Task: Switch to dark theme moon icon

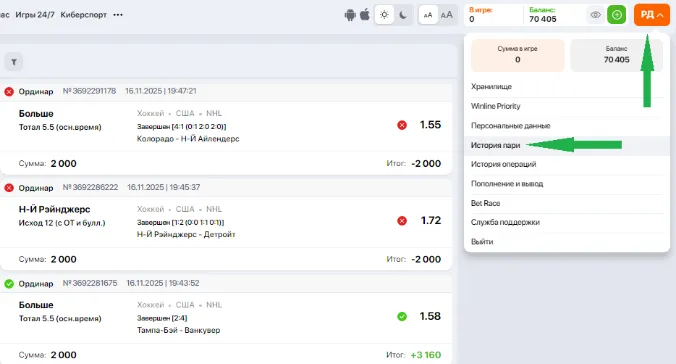Action: pos(403,15)
